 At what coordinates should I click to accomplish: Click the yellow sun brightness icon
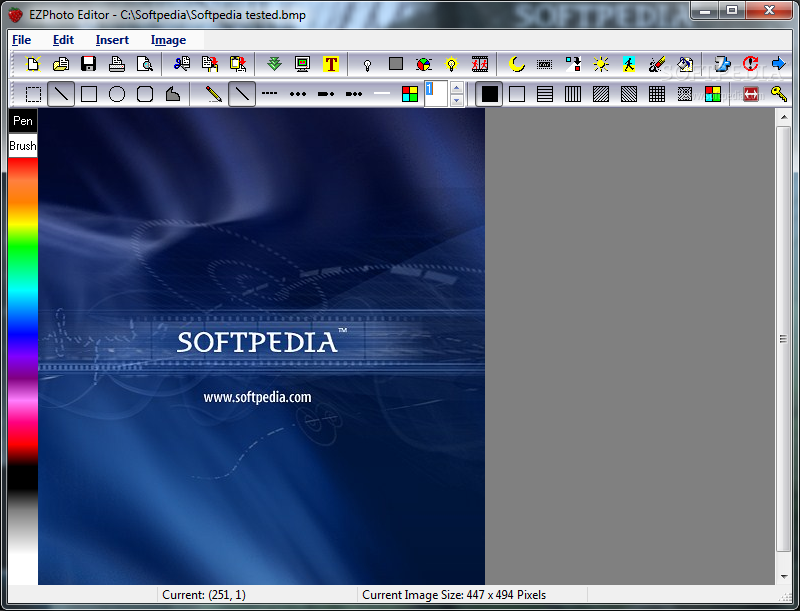601,64
